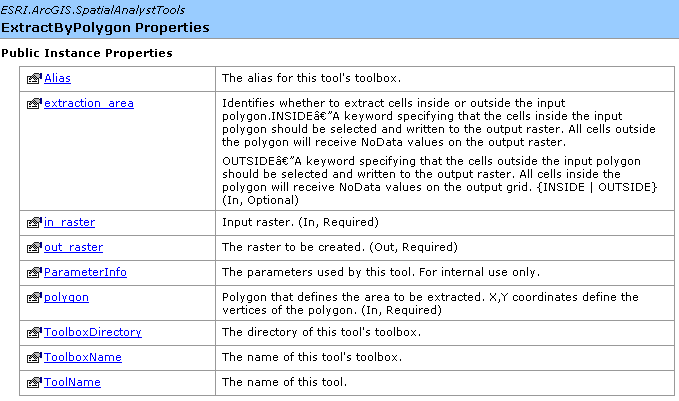
Task: Click the property icon beside ToolboxName
Action: tap(34, 357)
